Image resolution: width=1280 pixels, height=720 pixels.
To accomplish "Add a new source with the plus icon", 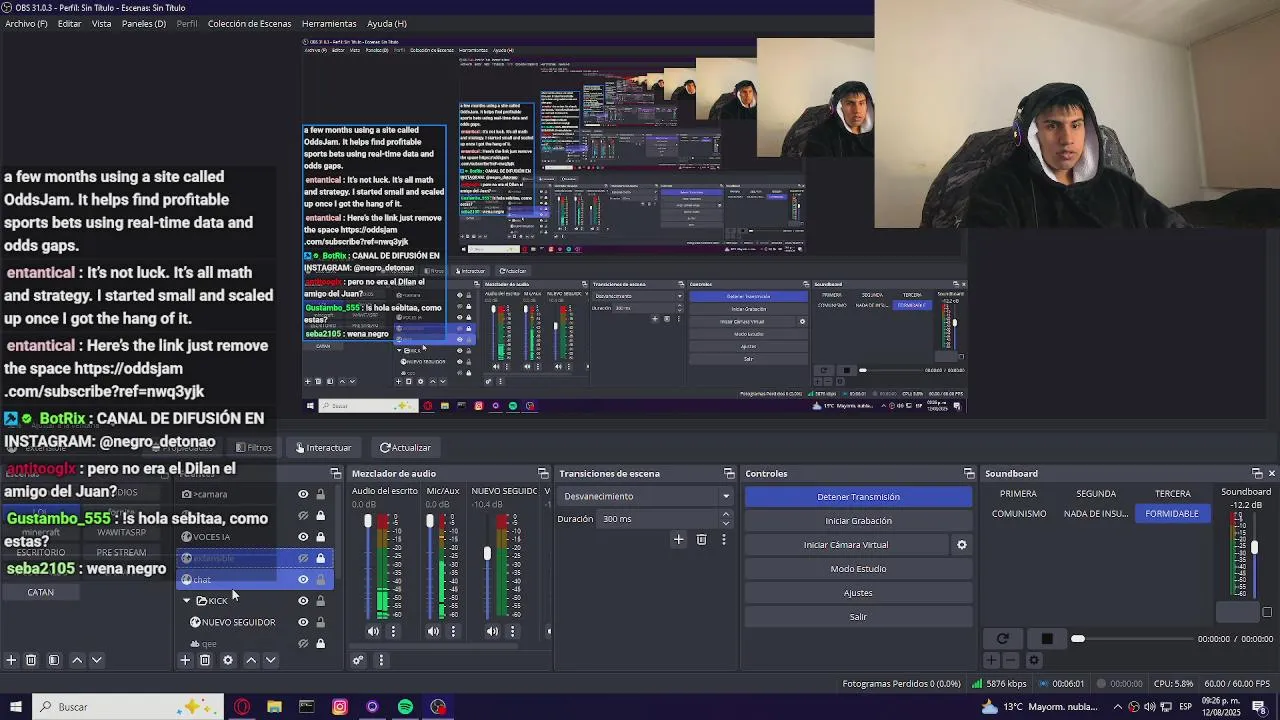I will [x=185, y=660].
